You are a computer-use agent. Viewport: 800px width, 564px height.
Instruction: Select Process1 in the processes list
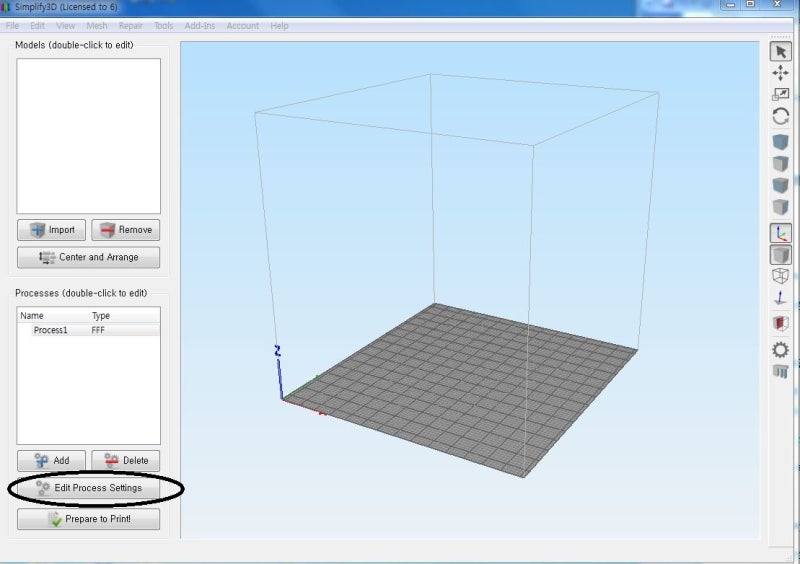click(x=51, y=330)
